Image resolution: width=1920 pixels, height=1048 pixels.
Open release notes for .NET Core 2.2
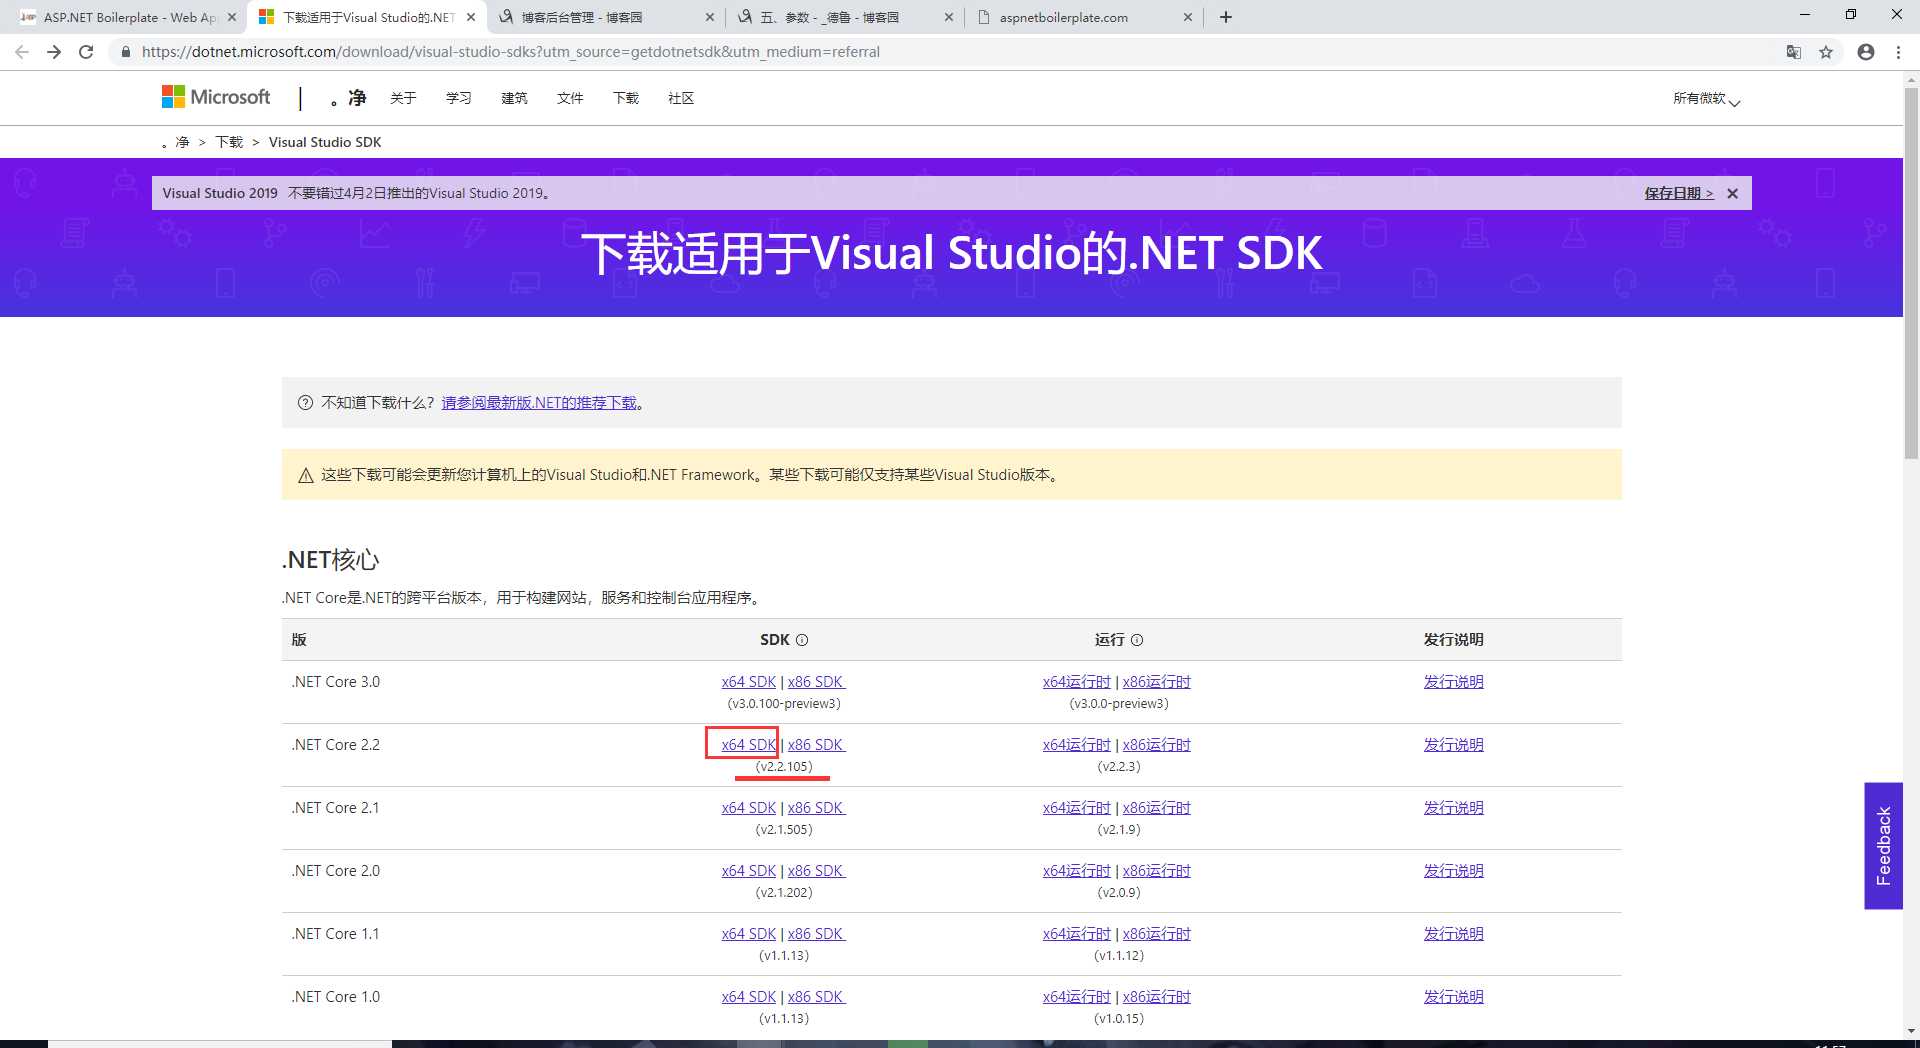click(1454, 745)
